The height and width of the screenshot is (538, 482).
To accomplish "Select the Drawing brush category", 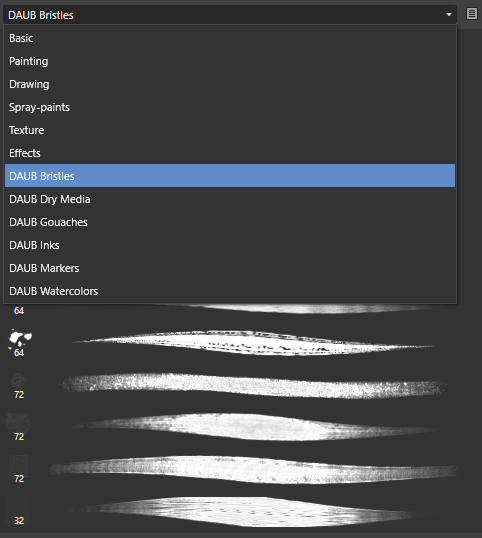I will (230, 84).
